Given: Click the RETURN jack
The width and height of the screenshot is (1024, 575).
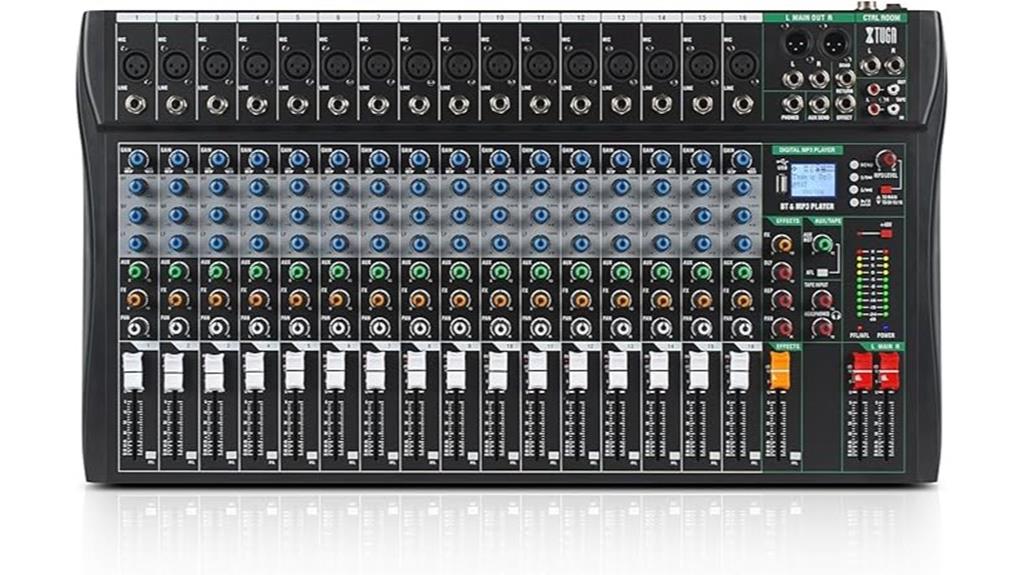Looking at the screenshot, I should pos(846,79).
